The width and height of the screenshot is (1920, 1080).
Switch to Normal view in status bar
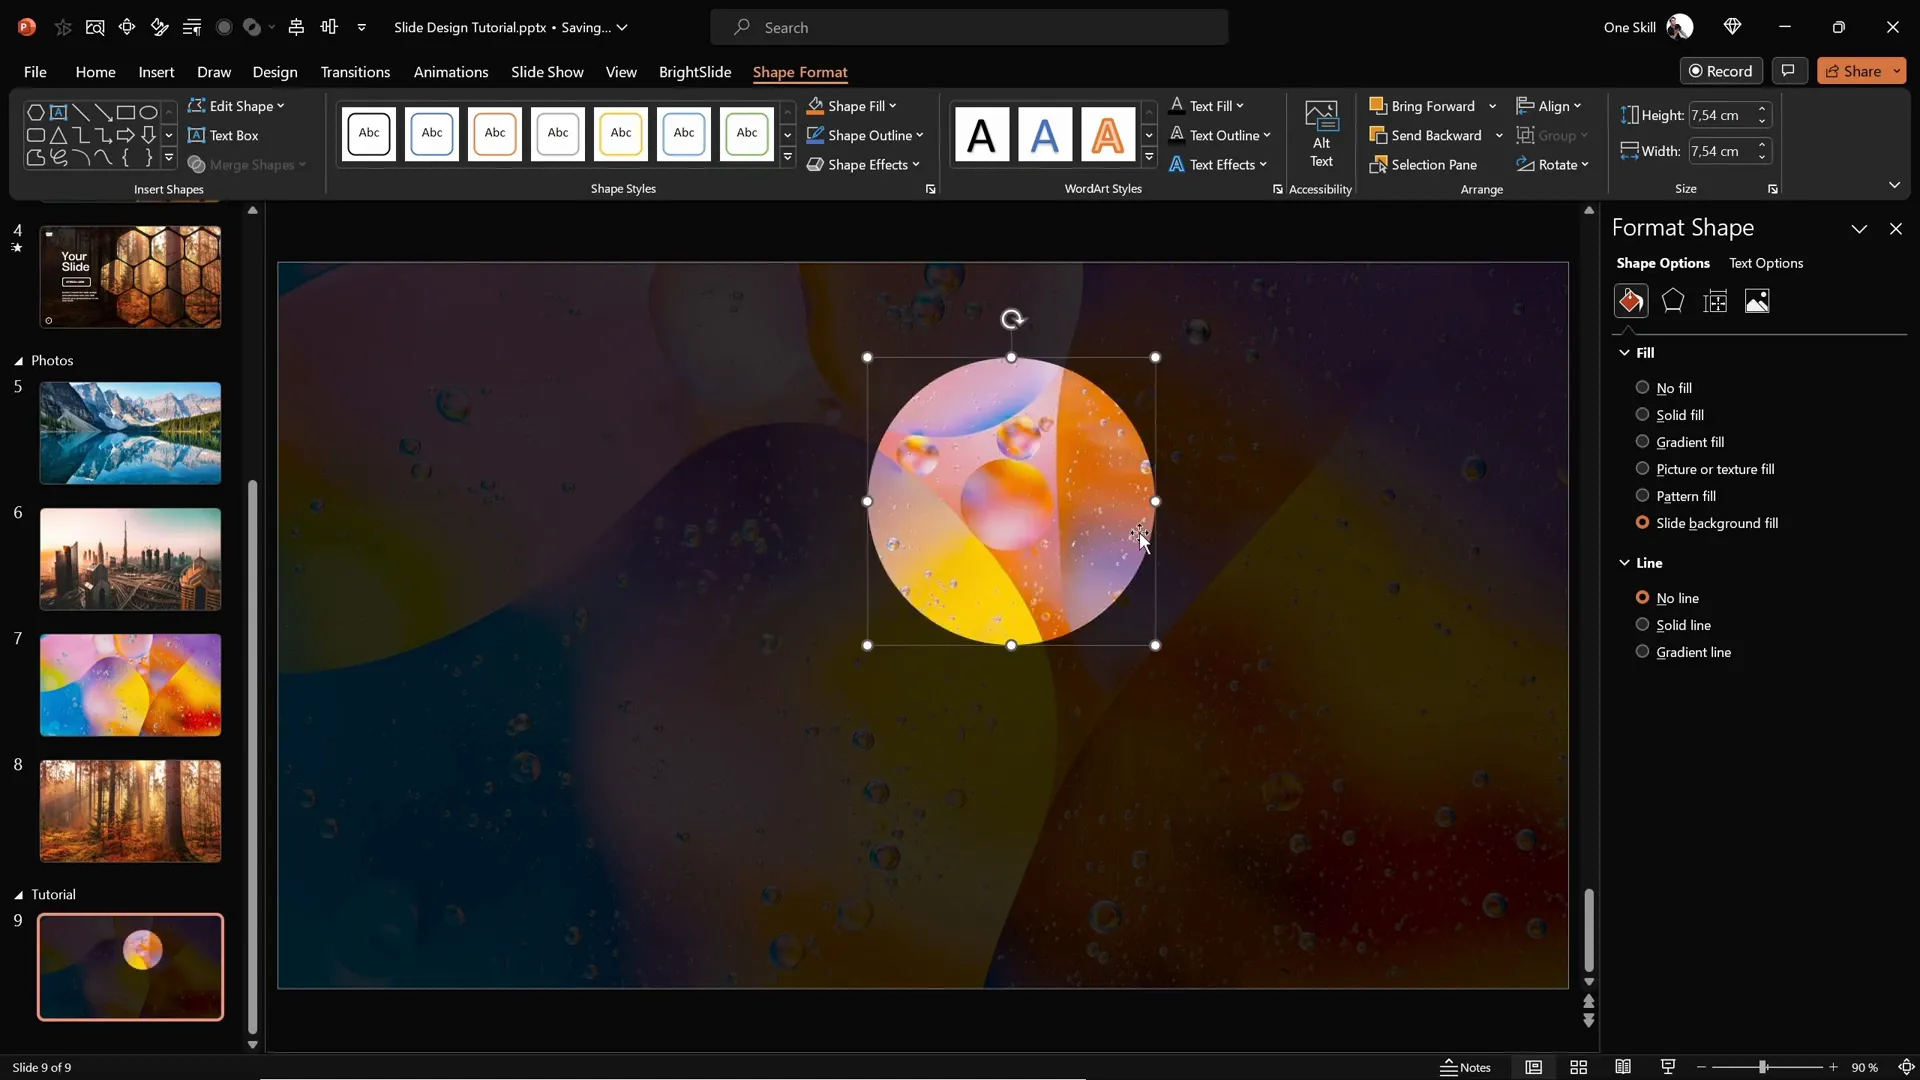(1533, 1067)
